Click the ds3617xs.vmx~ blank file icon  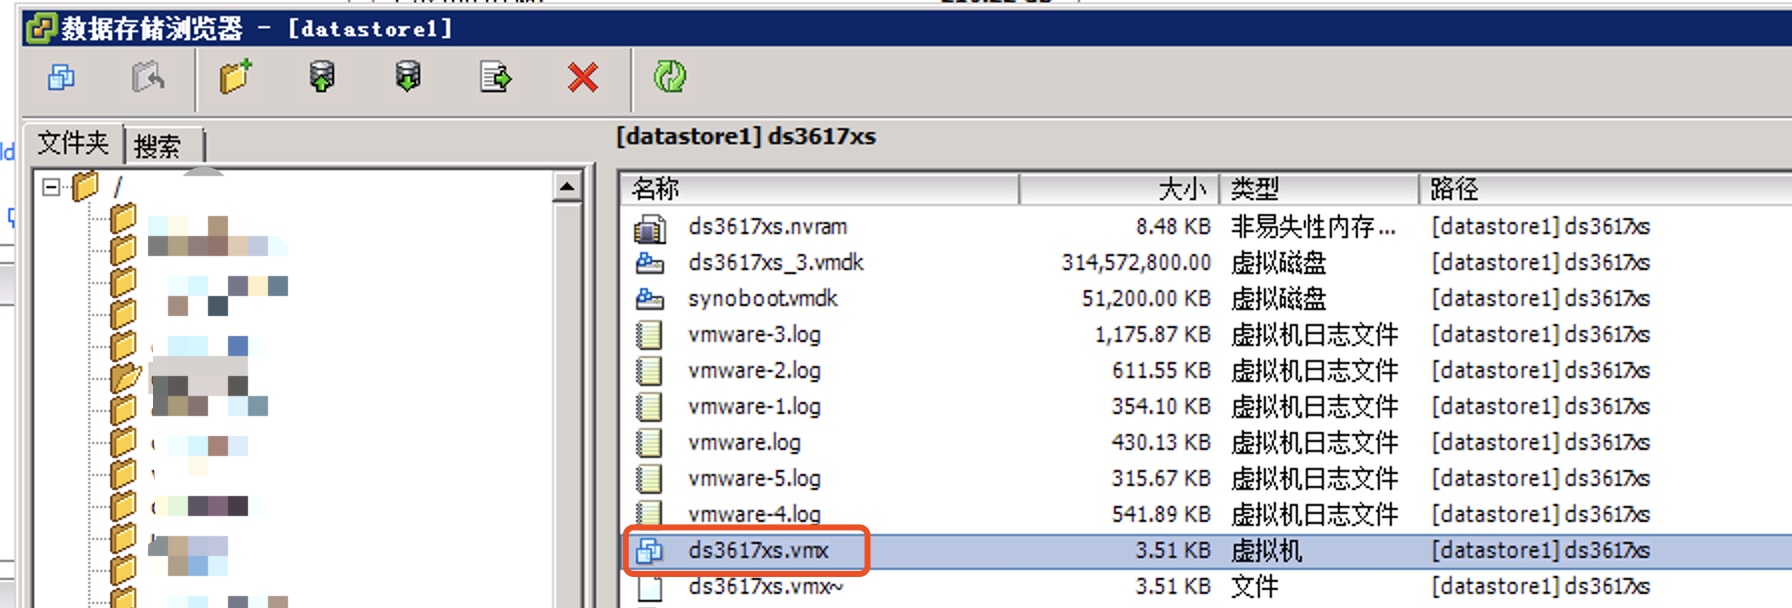650,587
